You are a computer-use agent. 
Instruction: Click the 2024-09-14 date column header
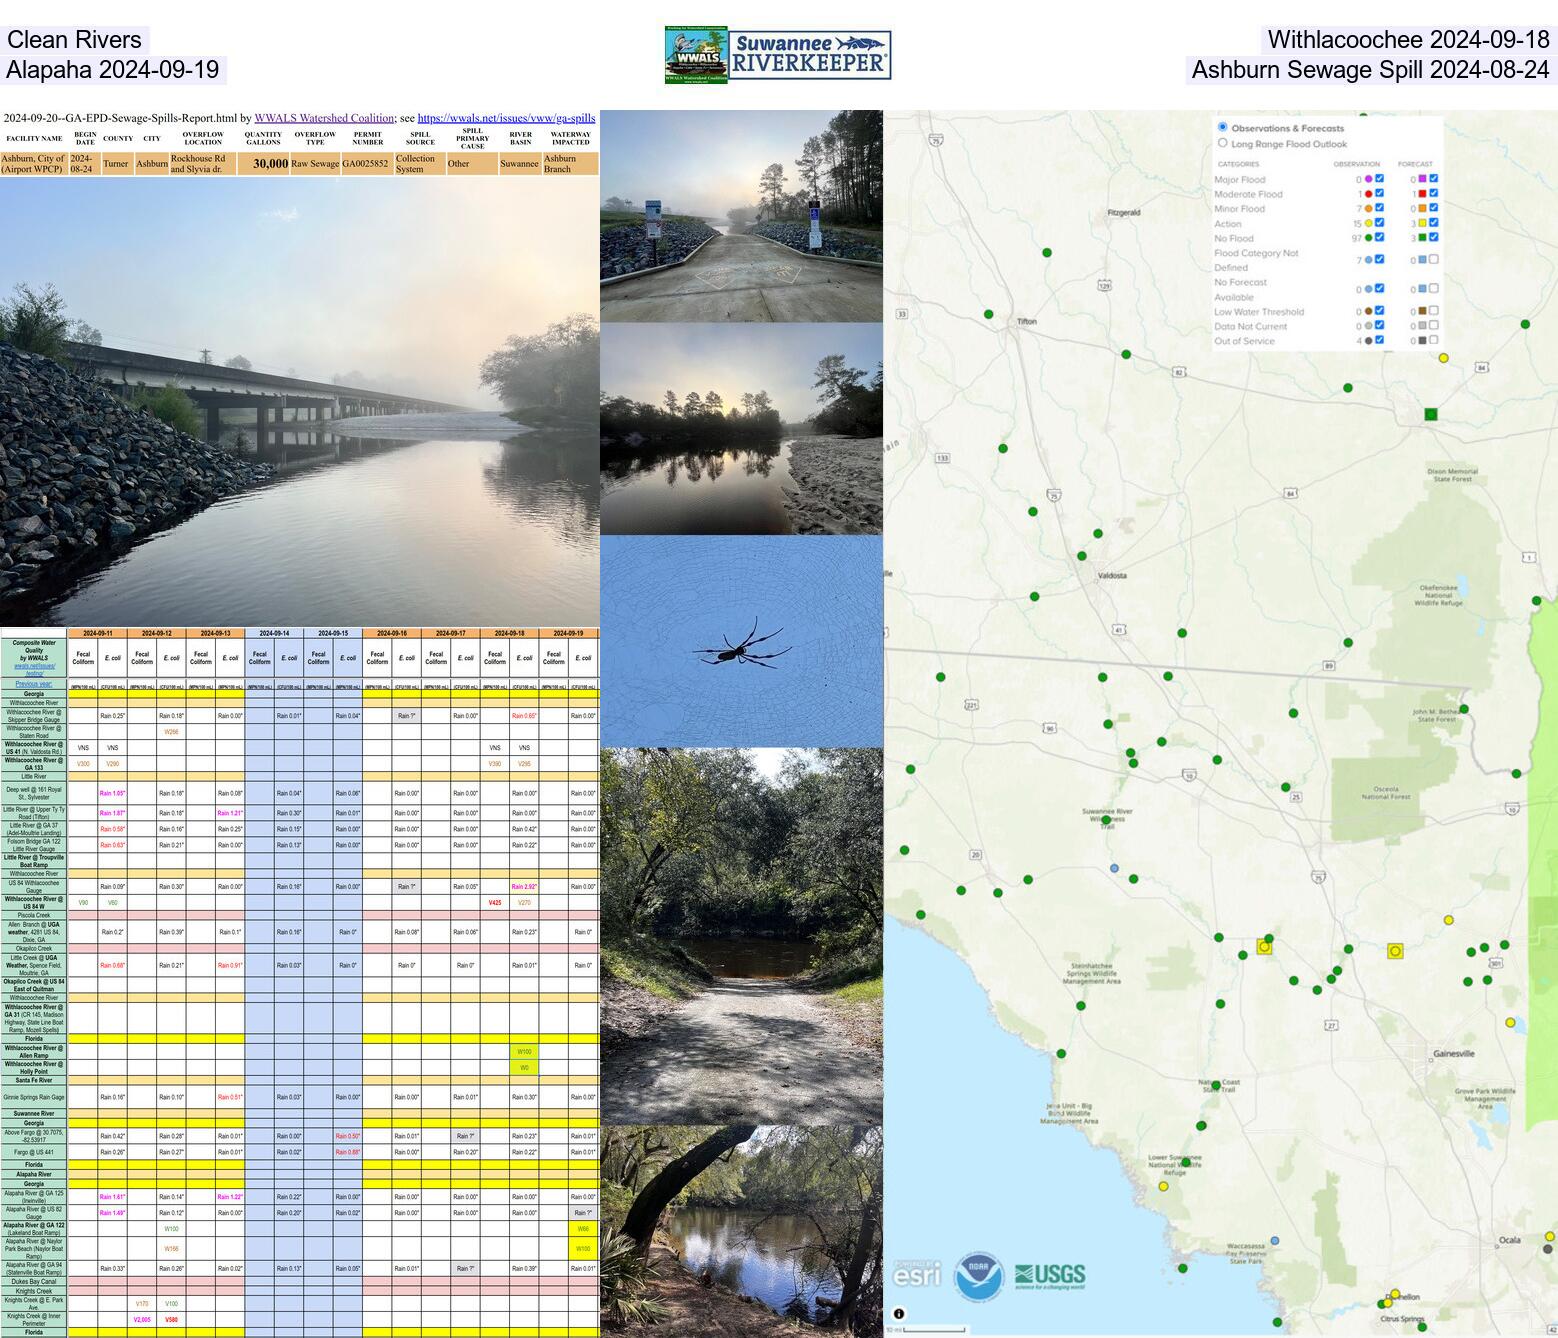pyautogui.click(x=274, y=633)
